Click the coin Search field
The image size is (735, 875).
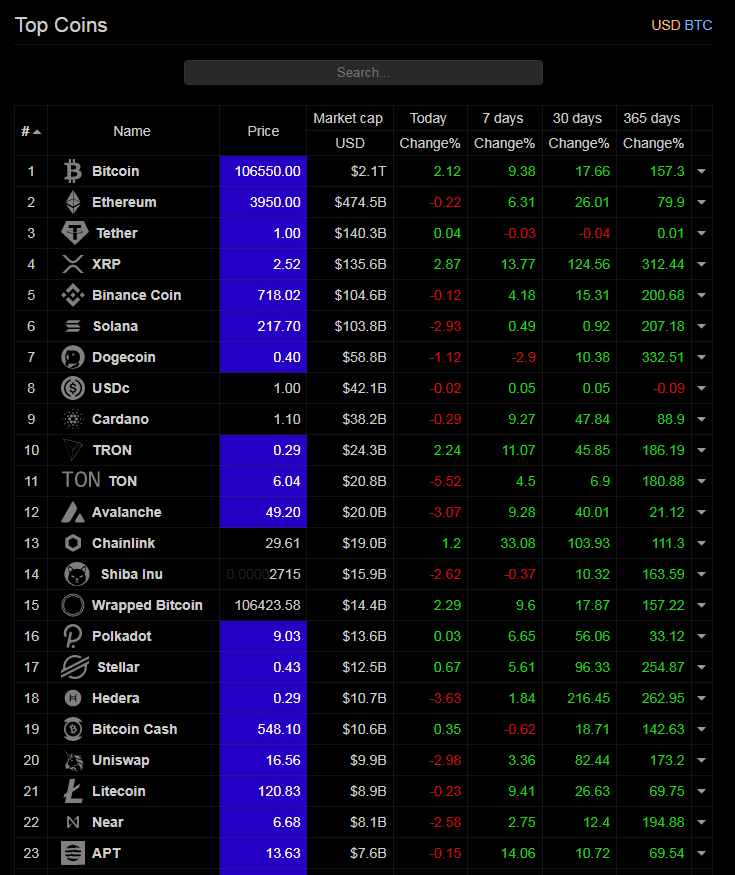coord(363,73)
